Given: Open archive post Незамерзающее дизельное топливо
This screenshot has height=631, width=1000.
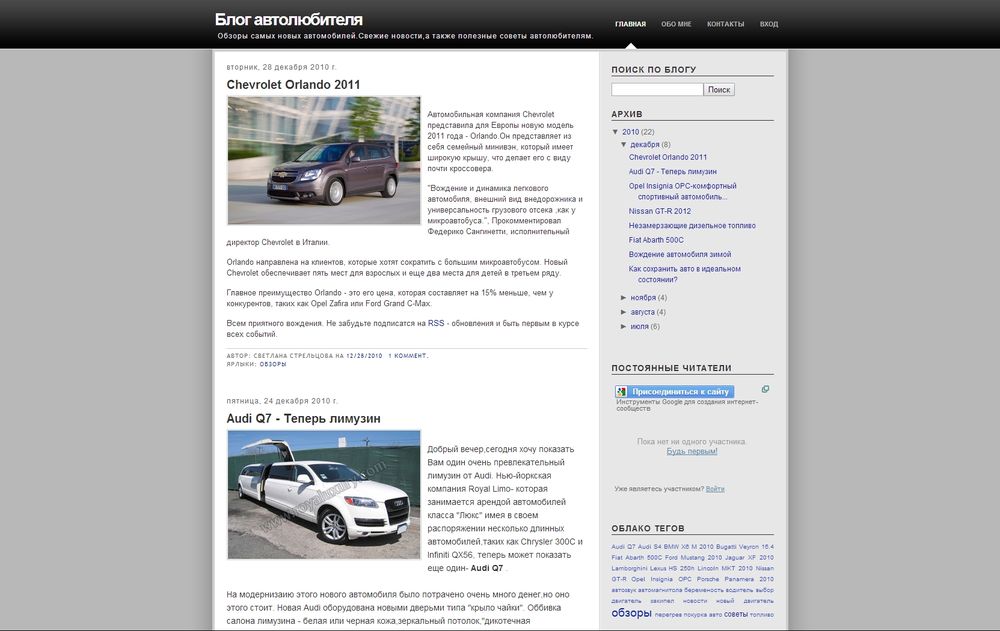Looking at the screenshot, I should [692, 226].
